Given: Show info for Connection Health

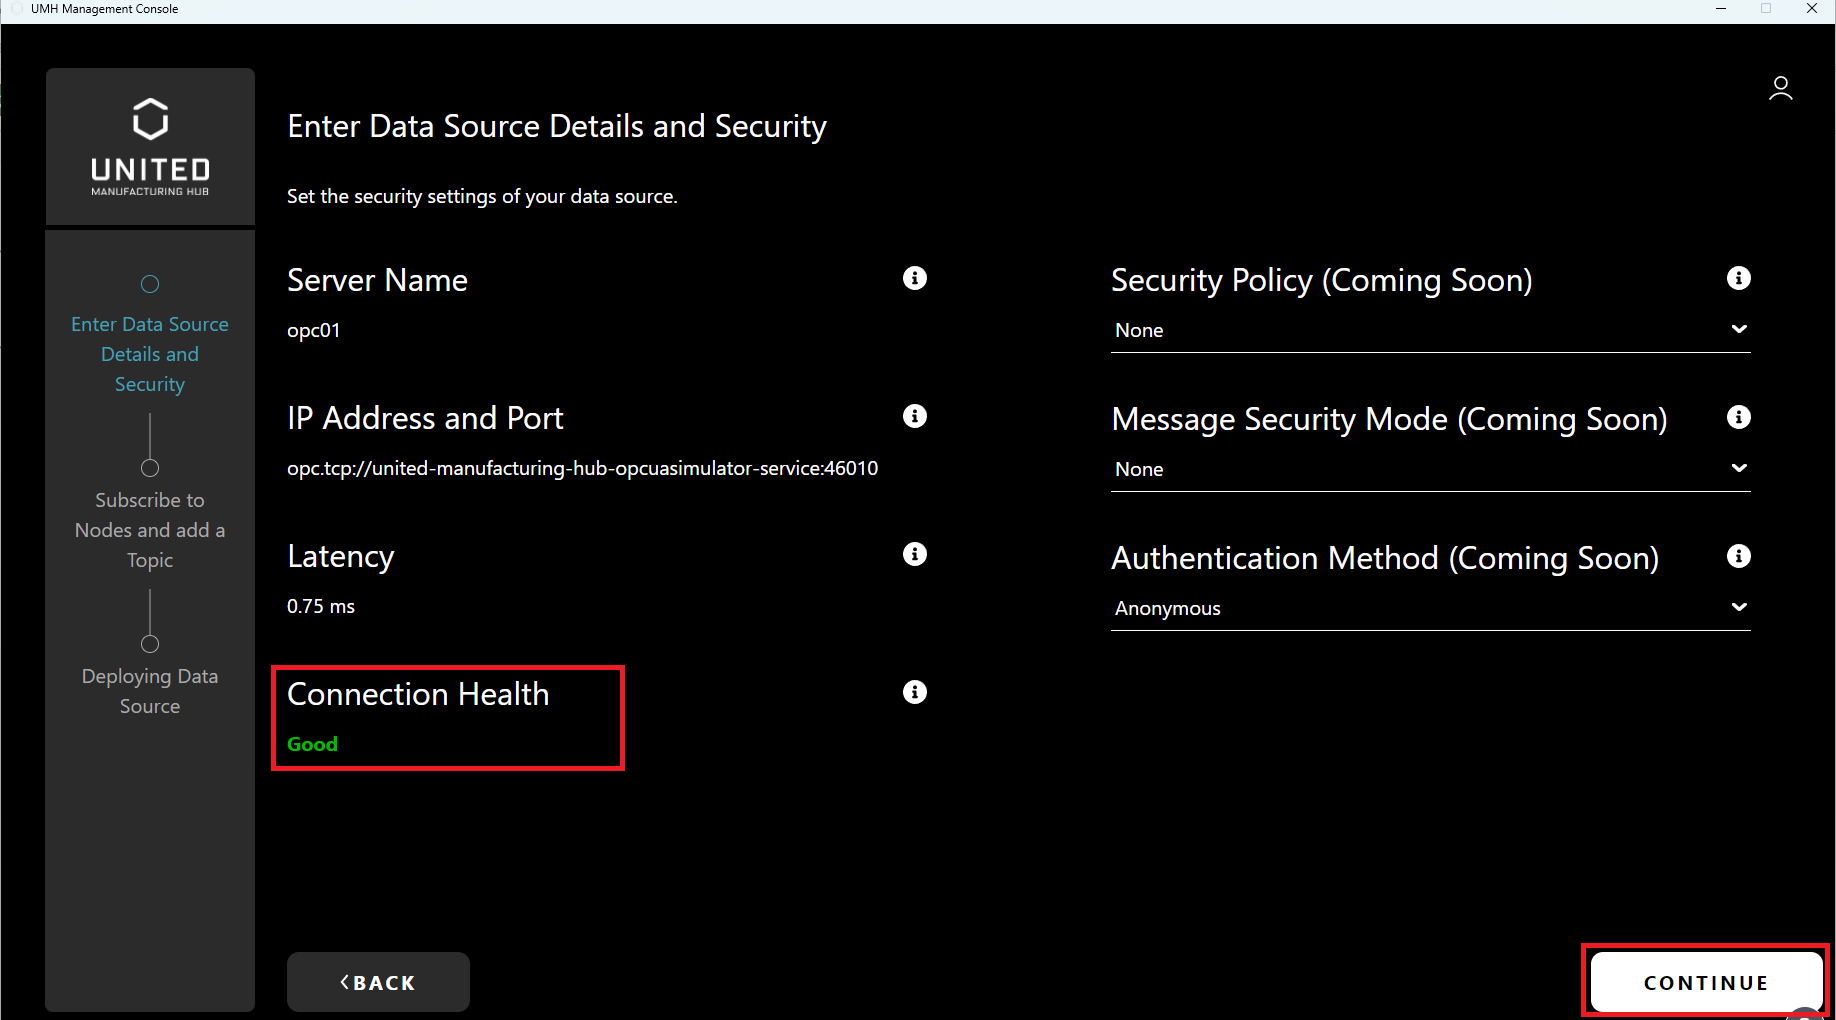Looking at the screenshot, I should [x=914, y=692].
